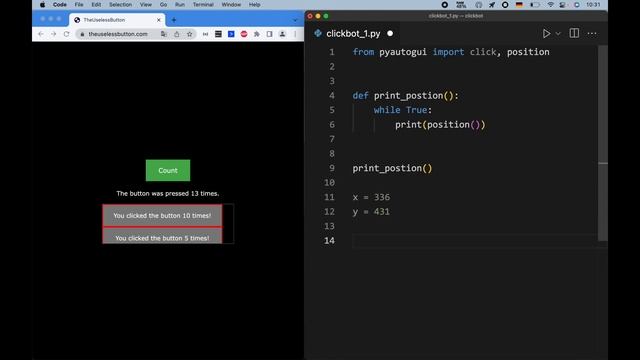Viewport: 640px width, 360px height.
Task: Open a new Chrome tab
Action: 174,20
